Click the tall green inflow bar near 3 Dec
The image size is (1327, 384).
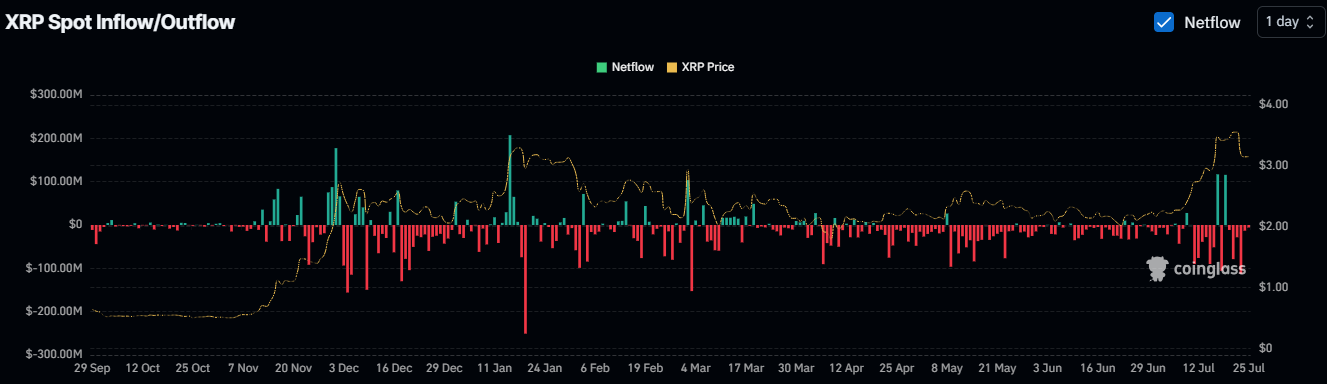pyautogui.click(x=336, y=186)
